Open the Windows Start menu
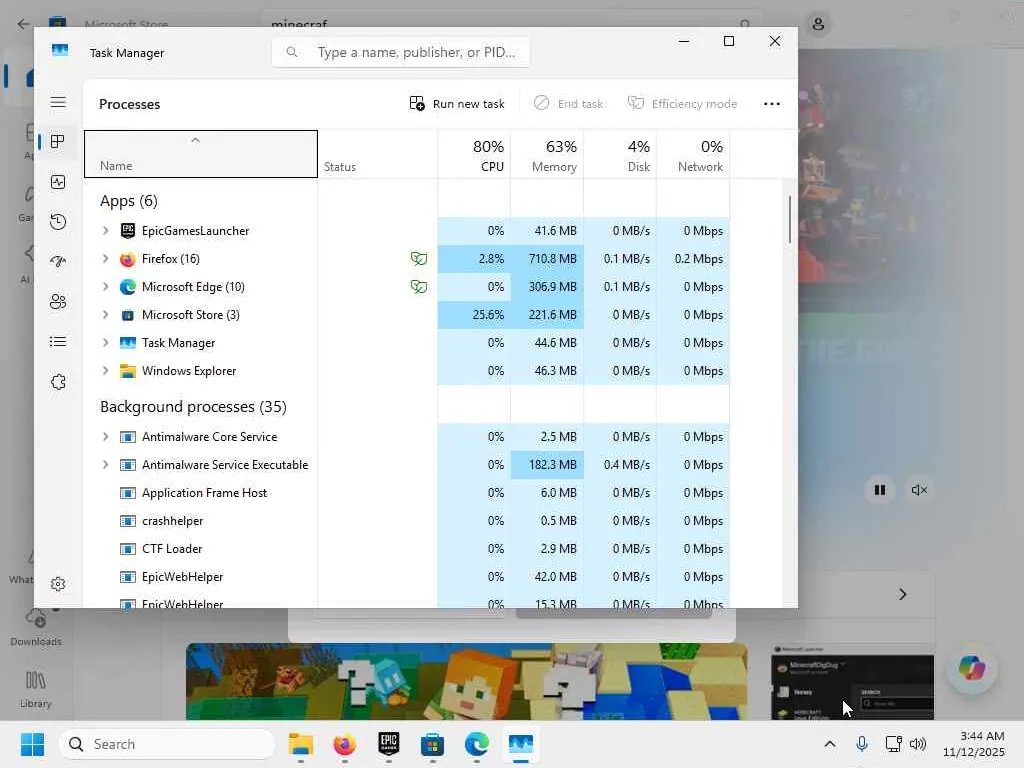This screenshot has width=1024, height=768. tap(32, 744)
